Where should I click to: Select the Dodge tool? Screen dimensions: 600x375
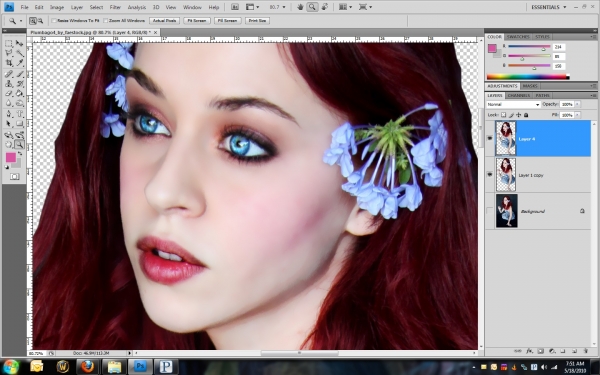tap(19, 103)
